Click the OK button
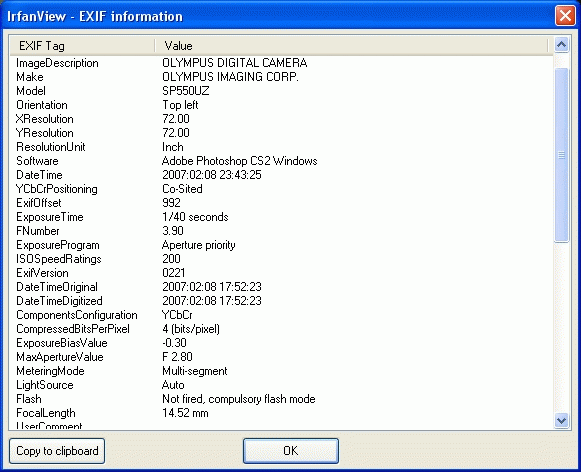Screen dimensions: 581x472 coord(291,451)
